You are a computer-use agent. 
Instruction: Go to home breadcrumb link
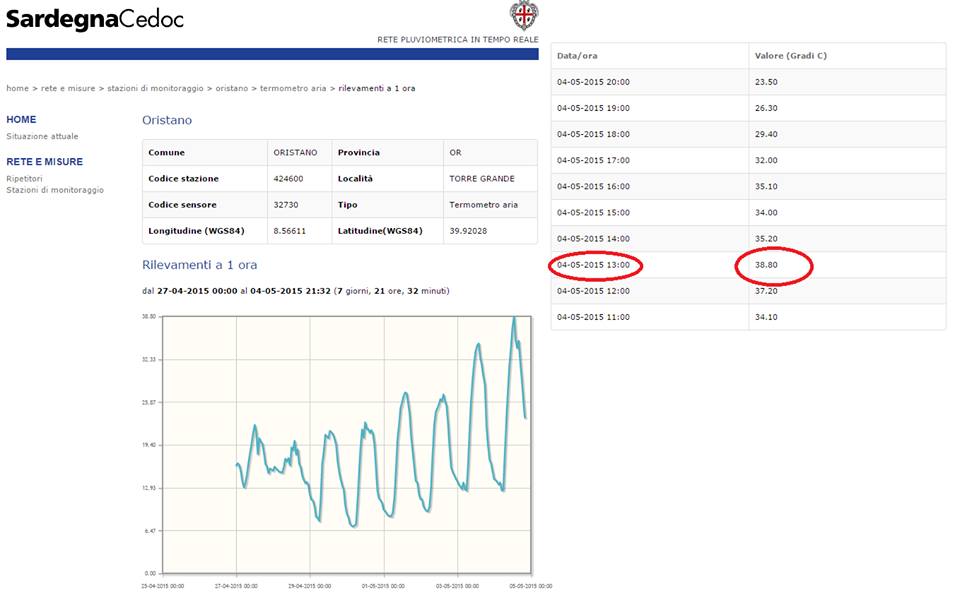point(17,88)
